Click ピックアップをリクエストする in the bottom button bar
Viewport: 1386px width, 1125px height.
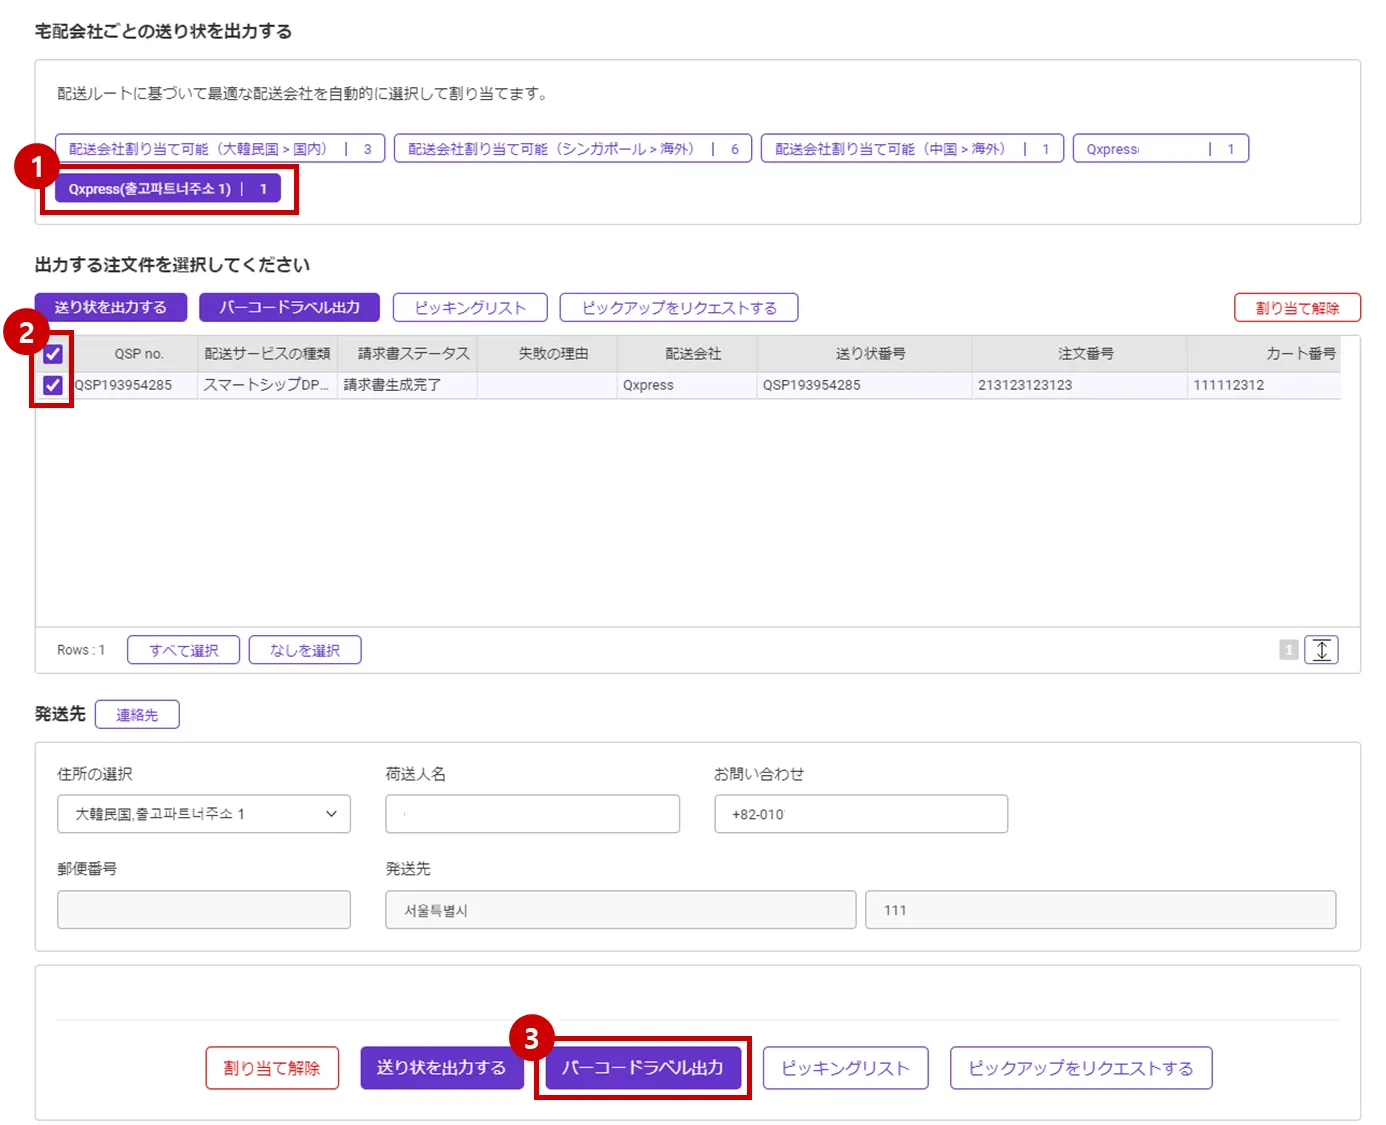click(x=1081, y=1068)
